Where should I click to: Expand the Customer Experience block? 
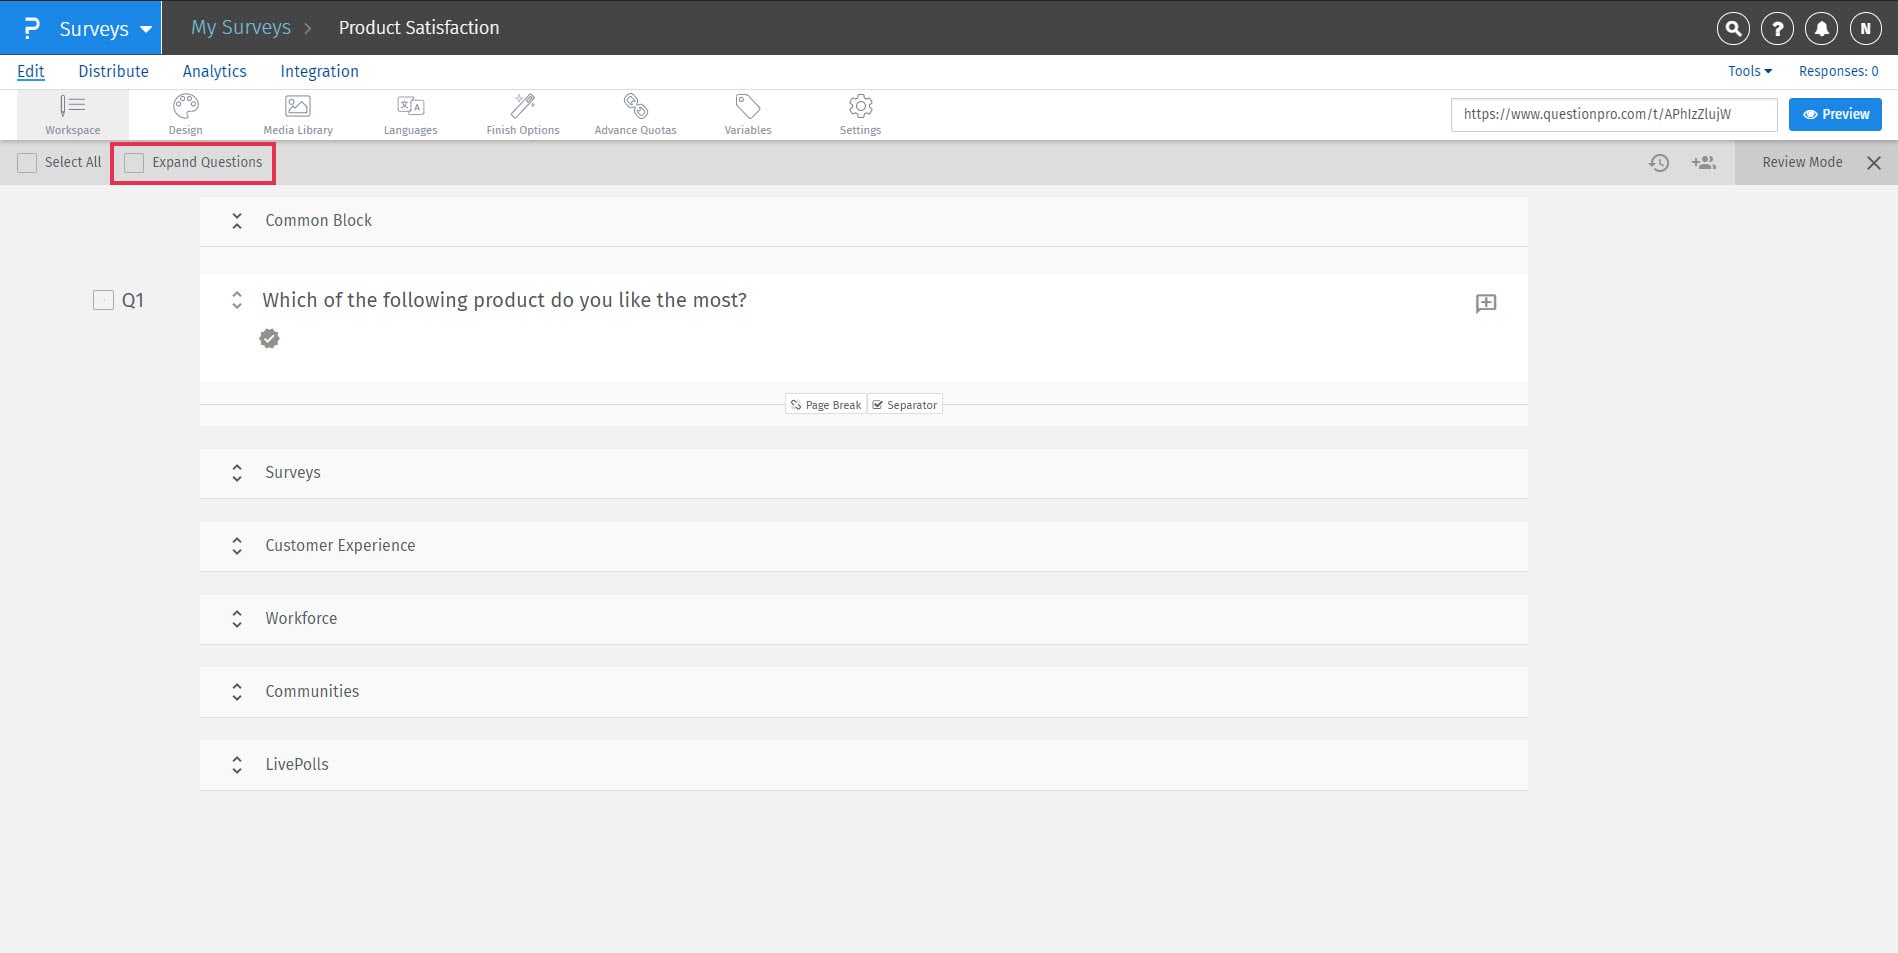pyautogui.click(x=237, y=546)
